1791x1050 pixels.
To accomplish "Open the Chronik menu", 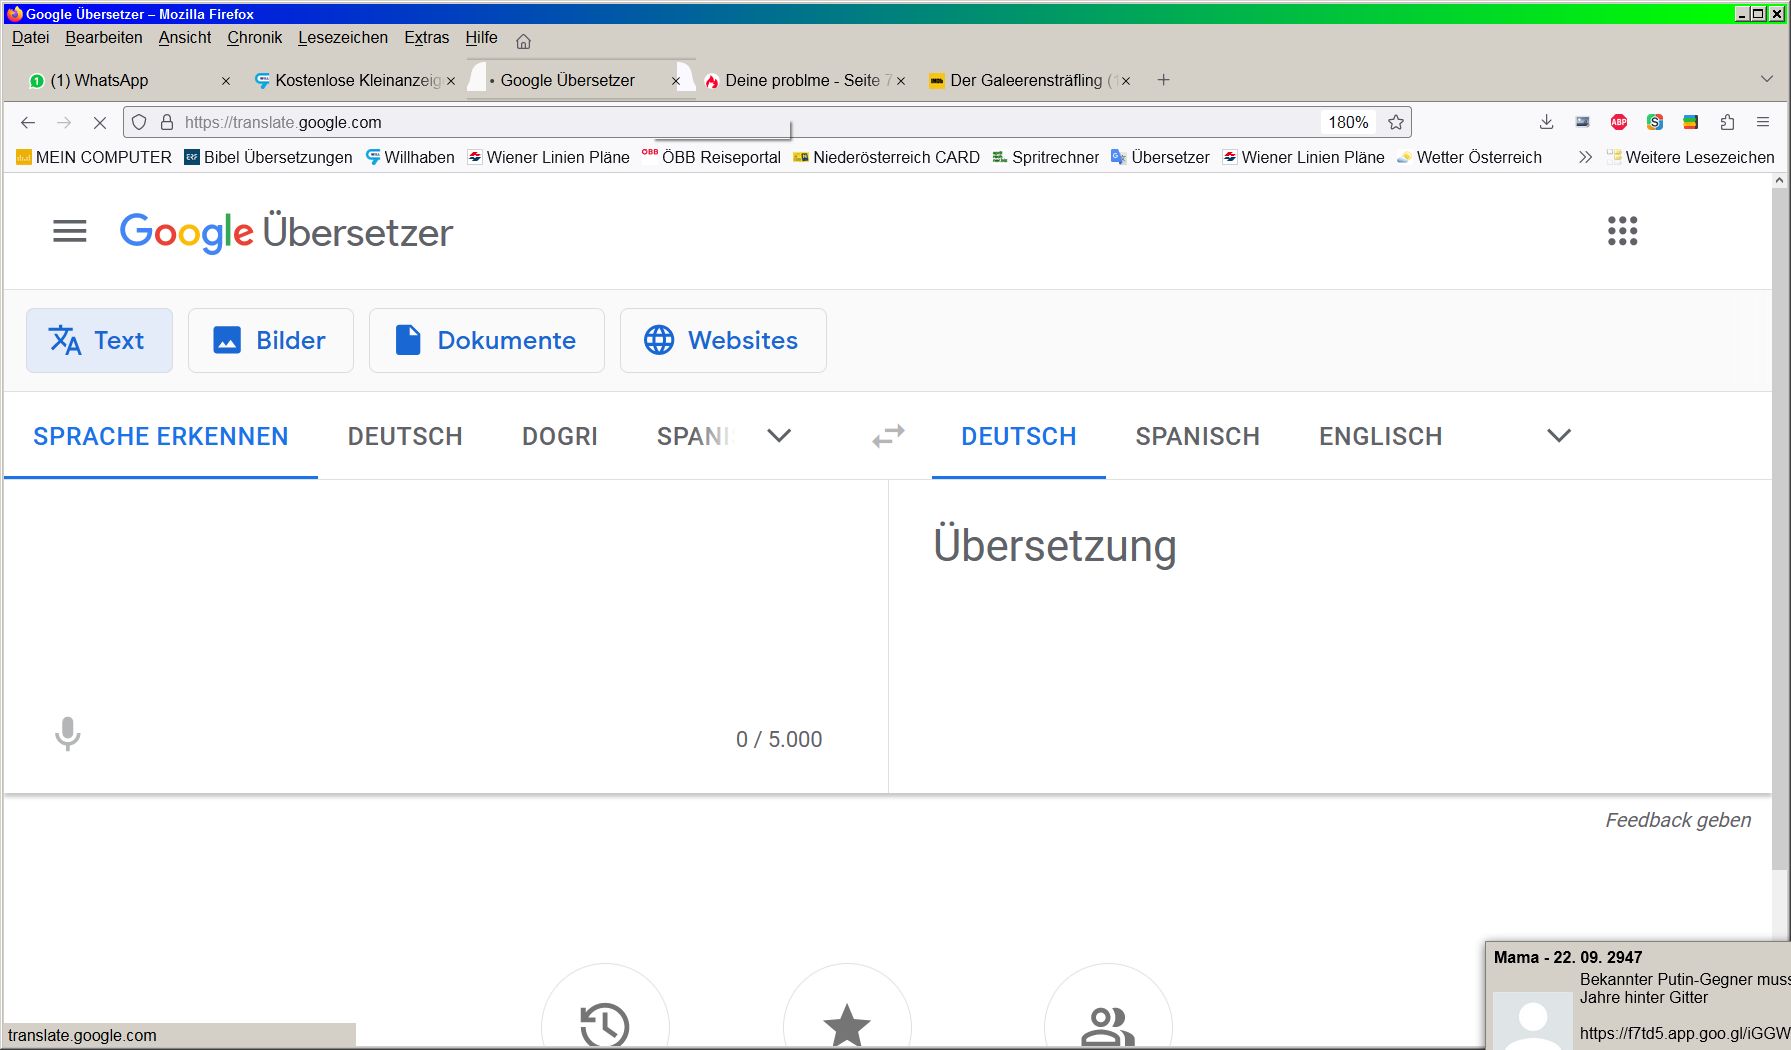I will point(255,37).
